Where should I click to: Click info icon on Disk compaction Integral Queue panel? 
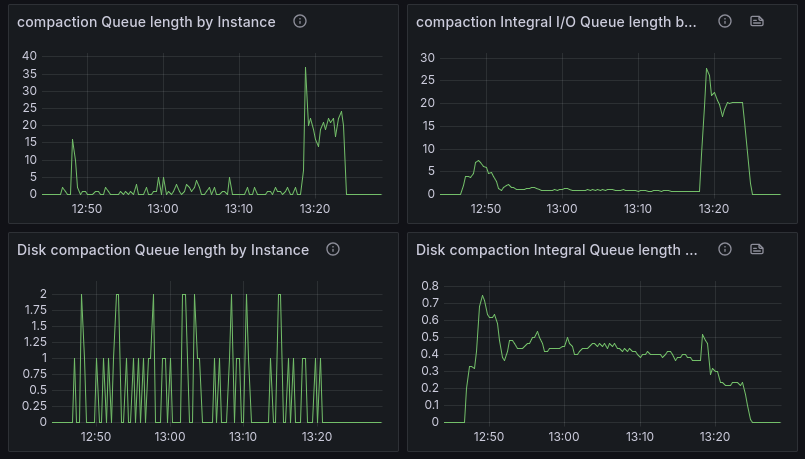click(726, 249)
